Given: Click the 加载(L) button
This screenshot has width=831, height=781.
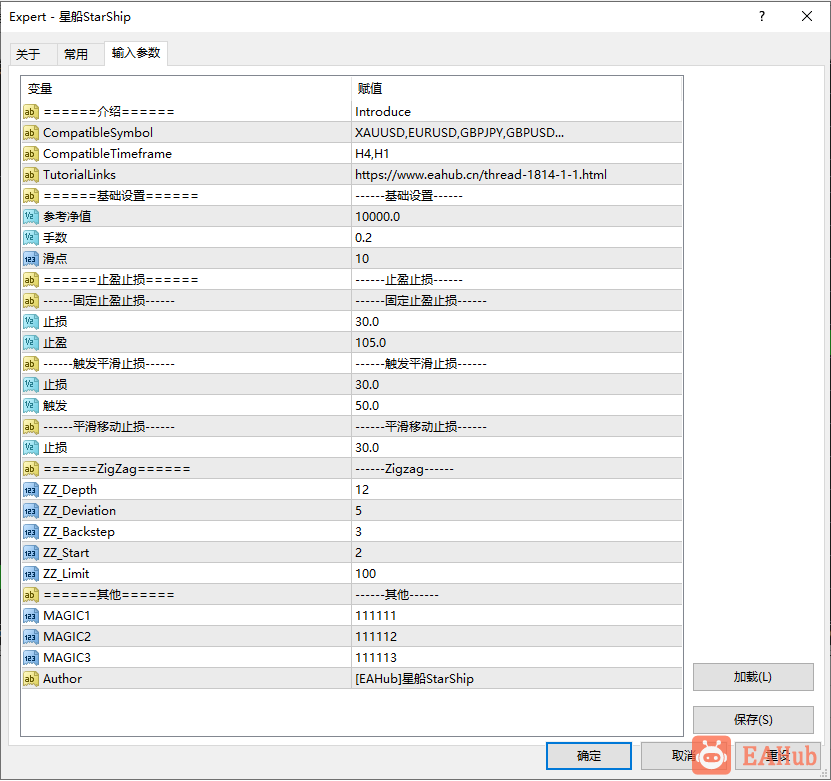Looking at the screenshot, I should tap(753, 677).
